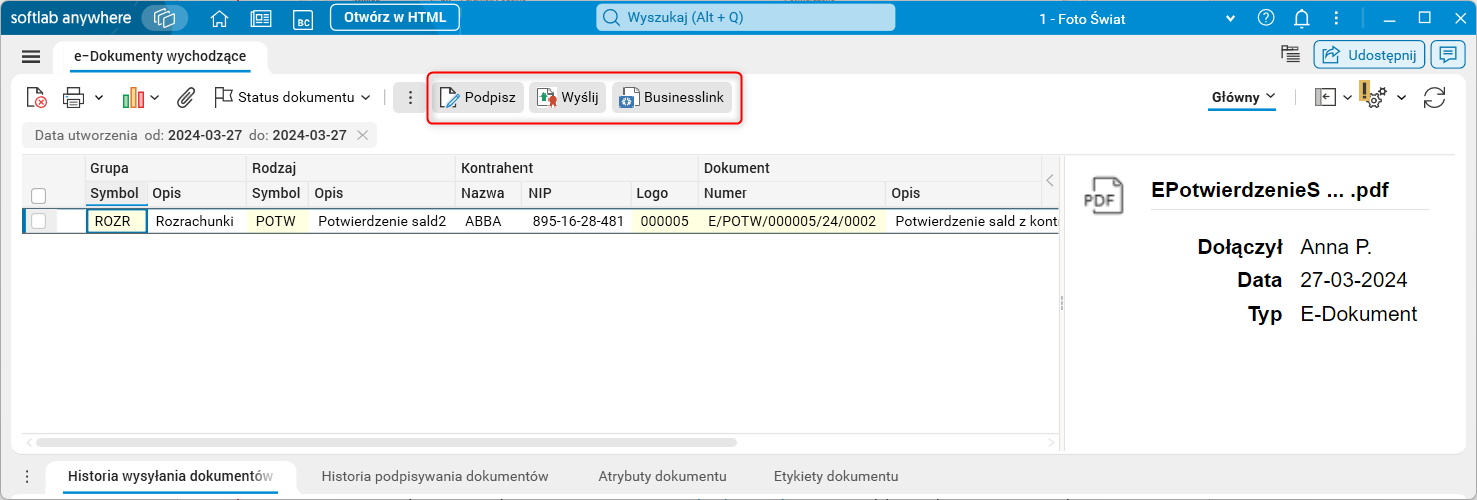1477x500 pixels.
Task: Click the printer icon
Action: click(x=74, y=97)
